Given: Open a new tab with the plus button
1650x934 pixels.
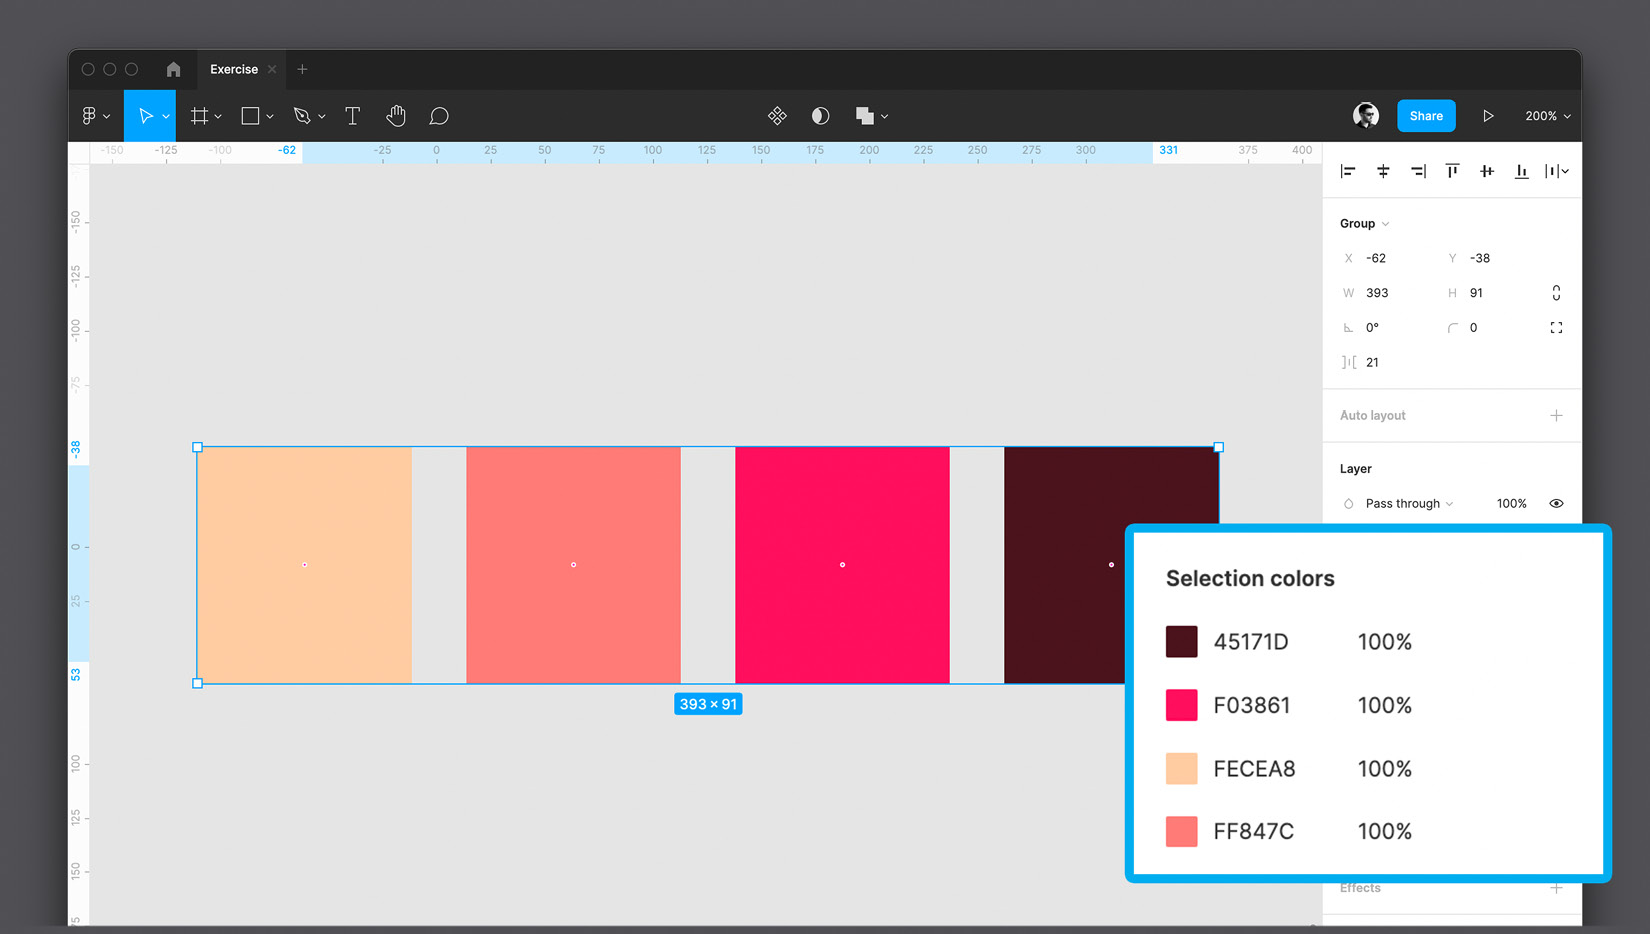Looking at the screenshot, I should (x=303, y=69).
